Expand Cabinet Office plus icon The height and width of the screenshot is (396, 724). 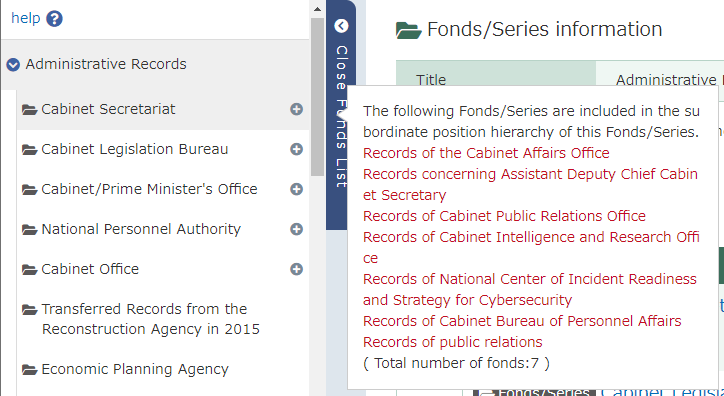pyautogui.click(x=296, y=269)
